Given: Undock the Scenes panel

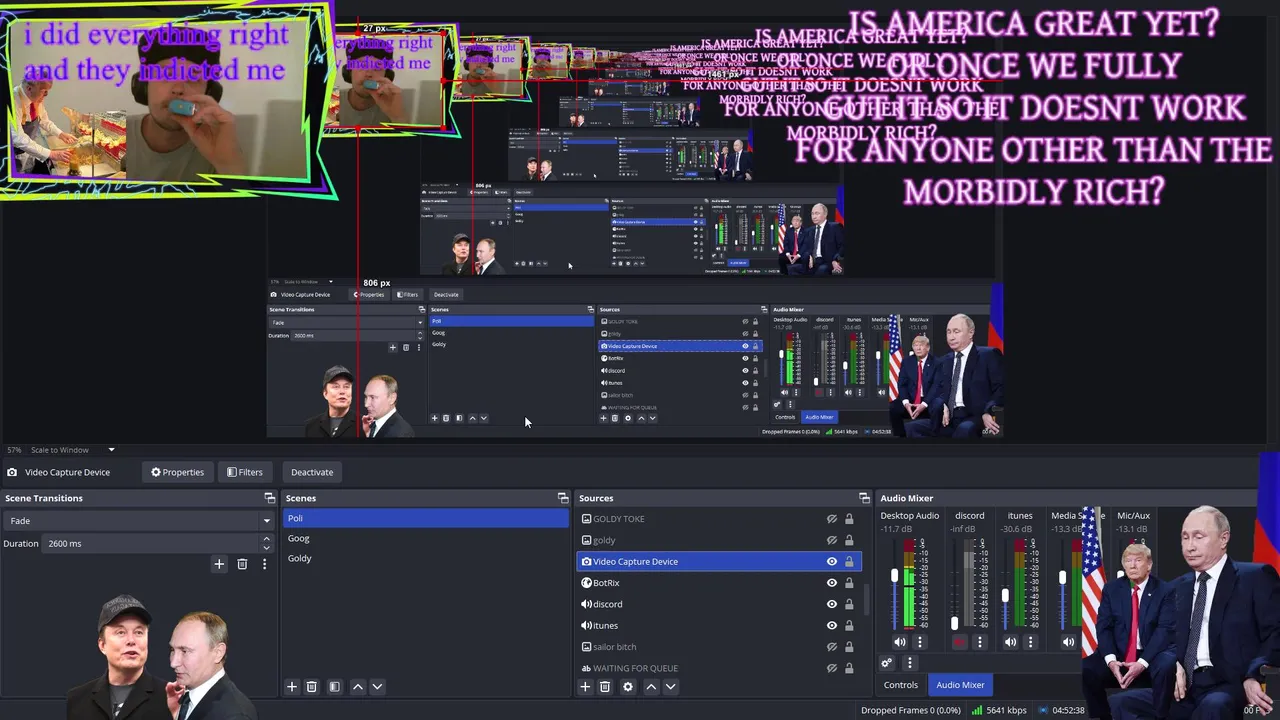Looking at the screenshot, I should pos(563,498).
